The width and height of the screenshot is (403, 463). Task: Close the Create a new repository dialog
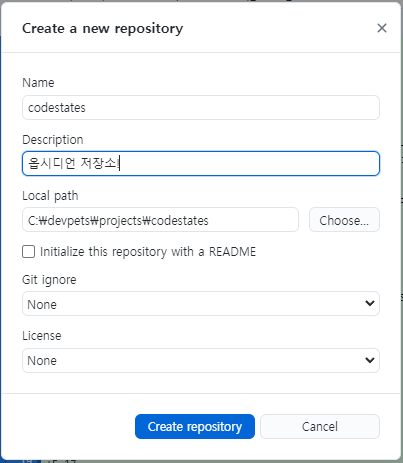click(x=382, y=28)
